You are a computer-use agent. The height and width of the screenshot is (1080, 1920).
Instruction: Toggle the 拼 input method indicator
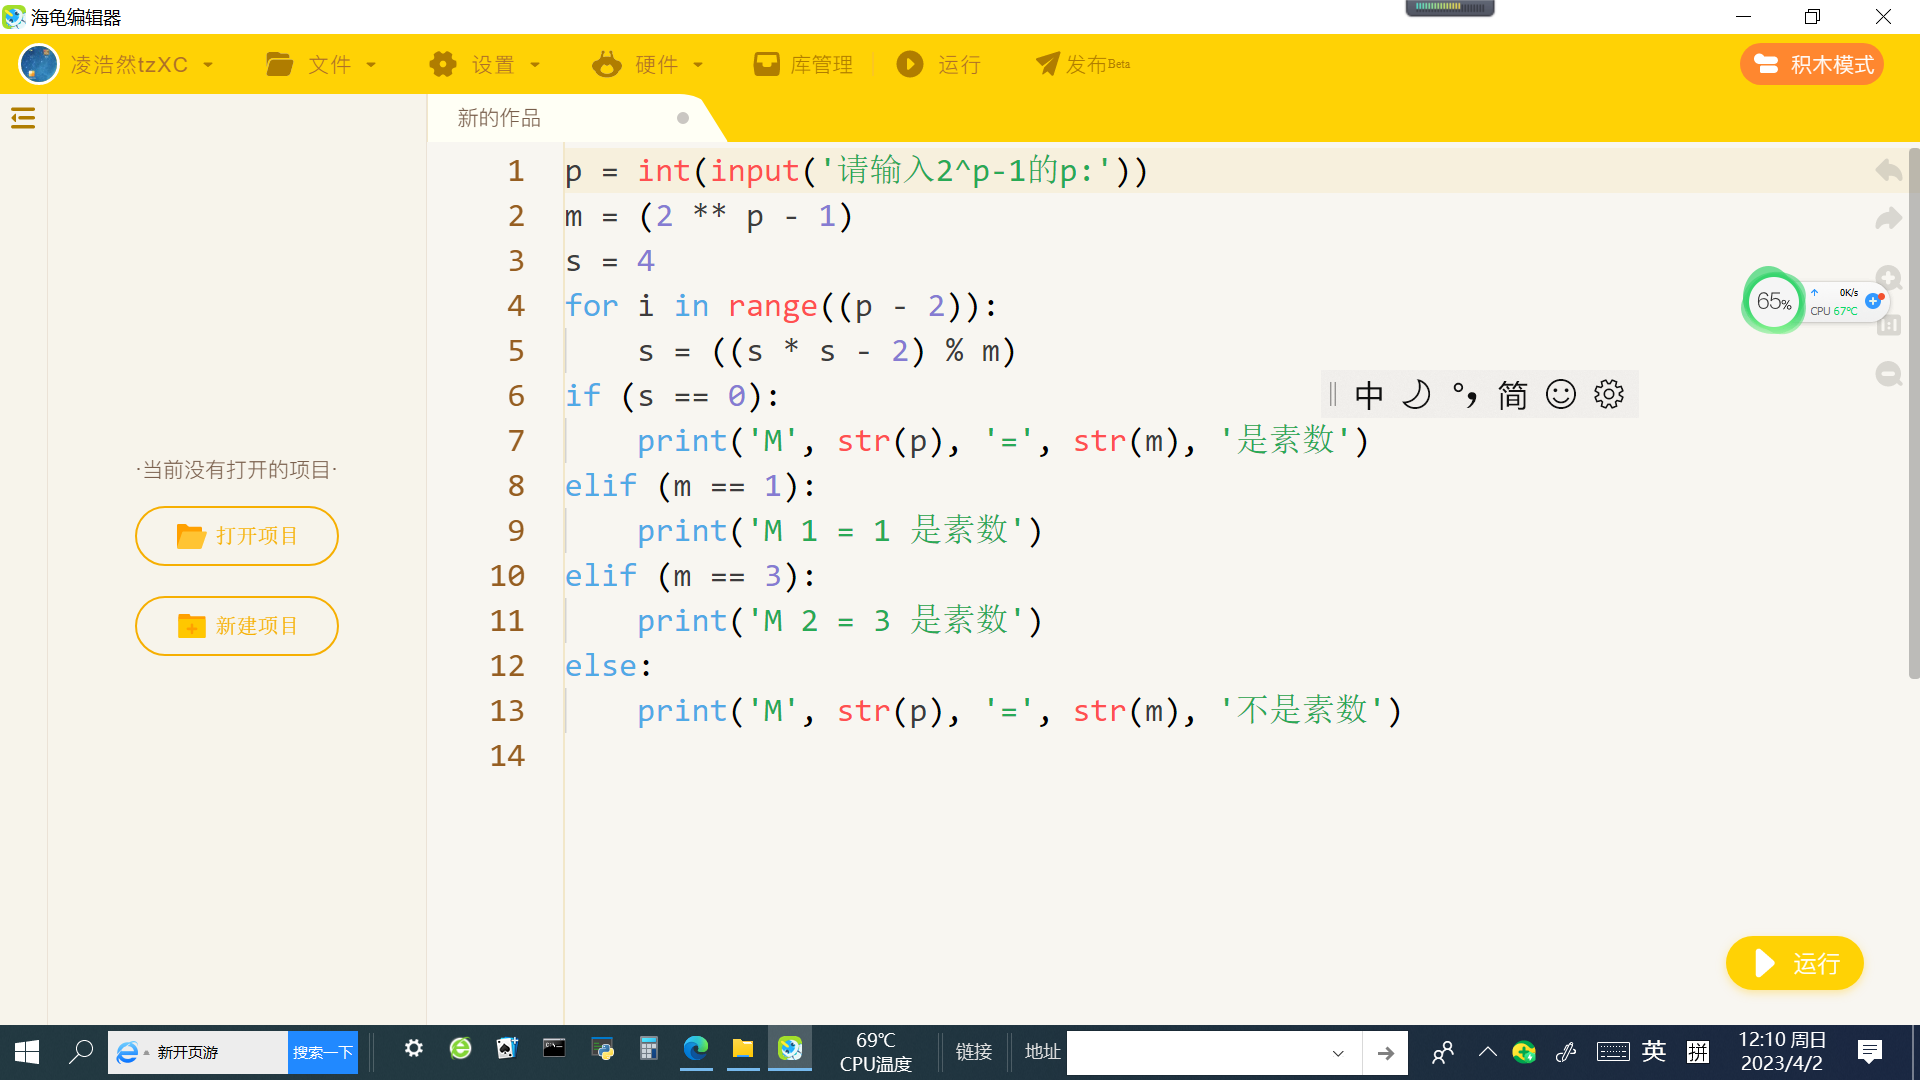click(x=1698, y=1052)
